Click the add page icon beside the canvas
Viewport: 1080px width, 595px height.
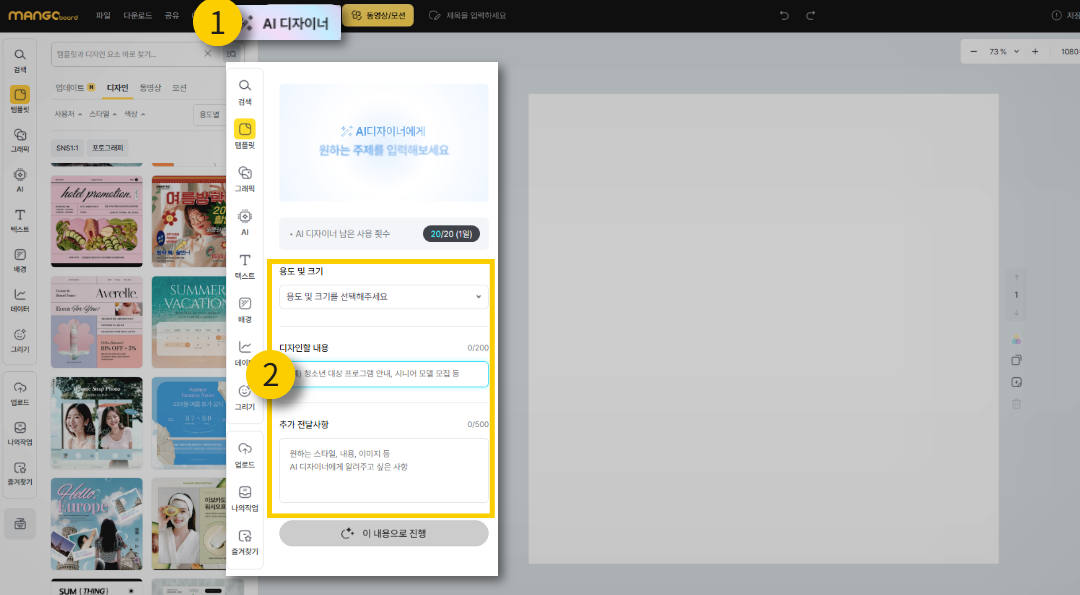(1016, 382)
